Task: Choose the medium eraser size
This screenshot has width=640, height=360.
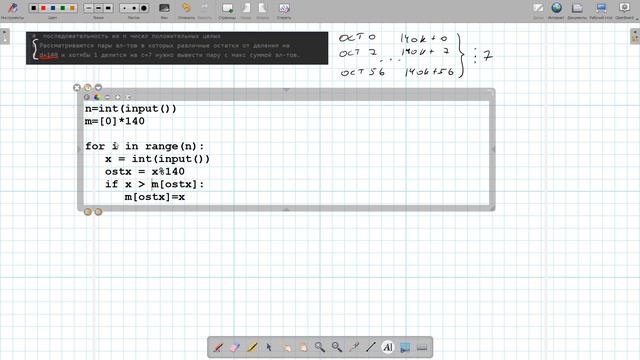Action: 134,8
